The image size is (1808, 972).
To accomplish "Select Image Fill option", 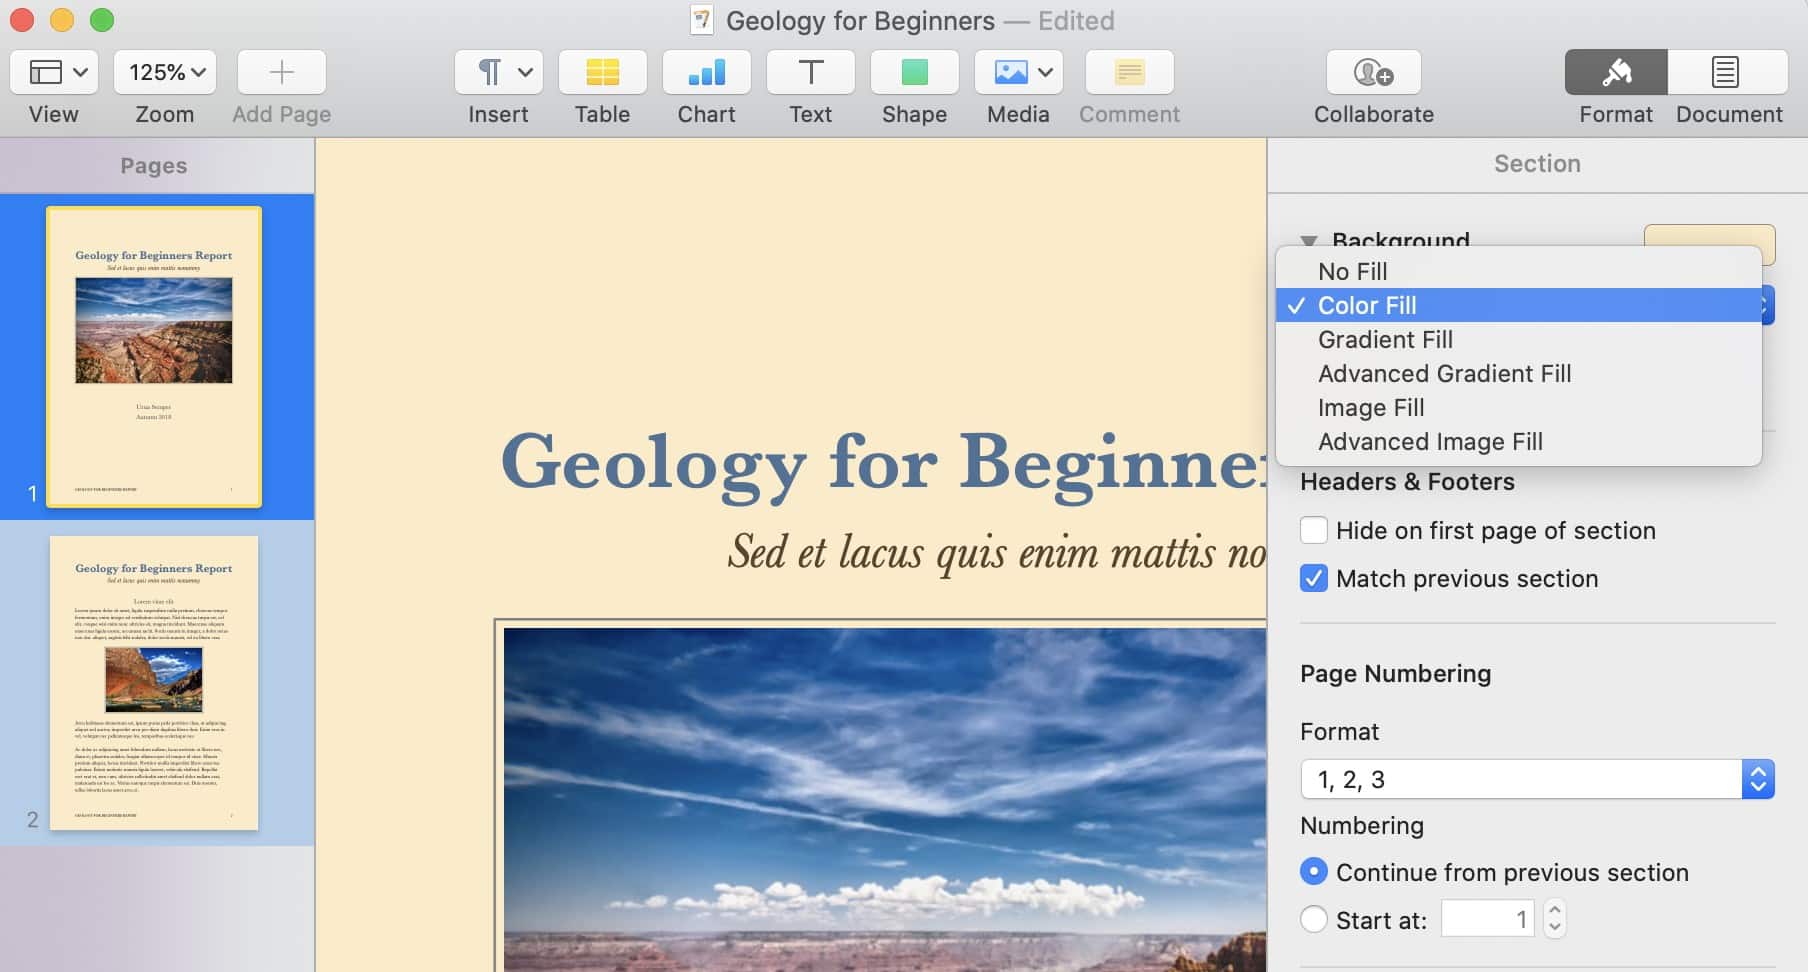I will (1371, 408).
